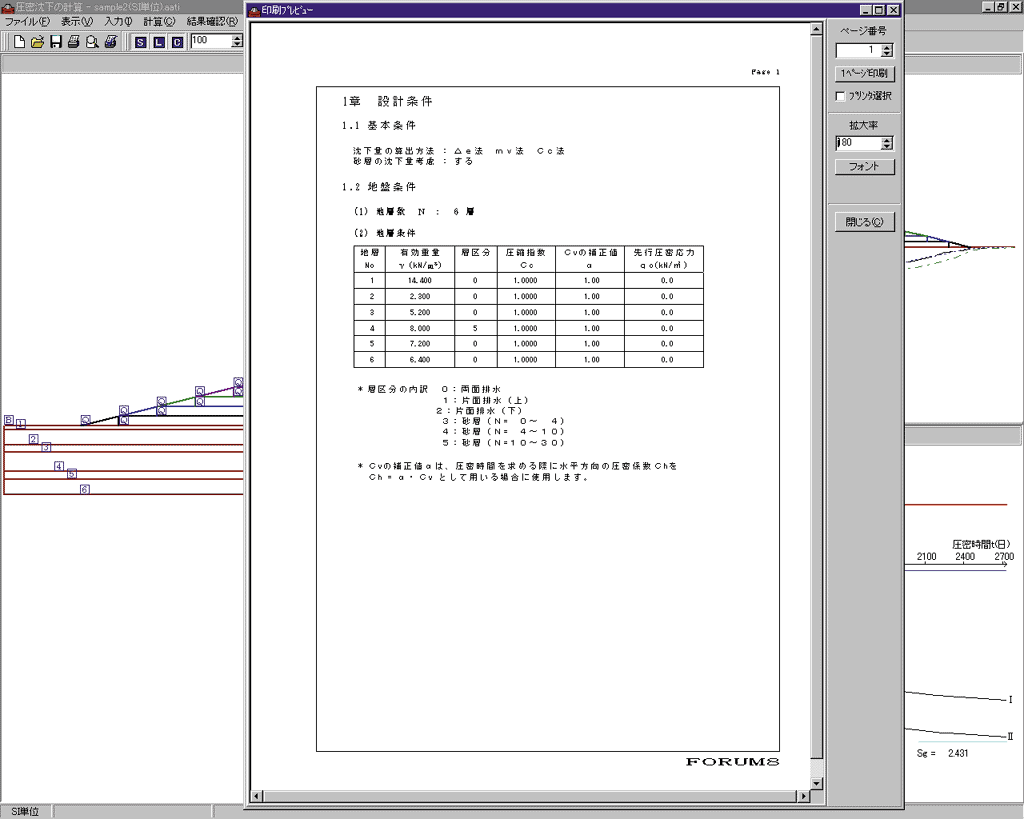Click the S button in the toolbar
The height and width of the screenshot is (819, 1024).
click(141, 41)
